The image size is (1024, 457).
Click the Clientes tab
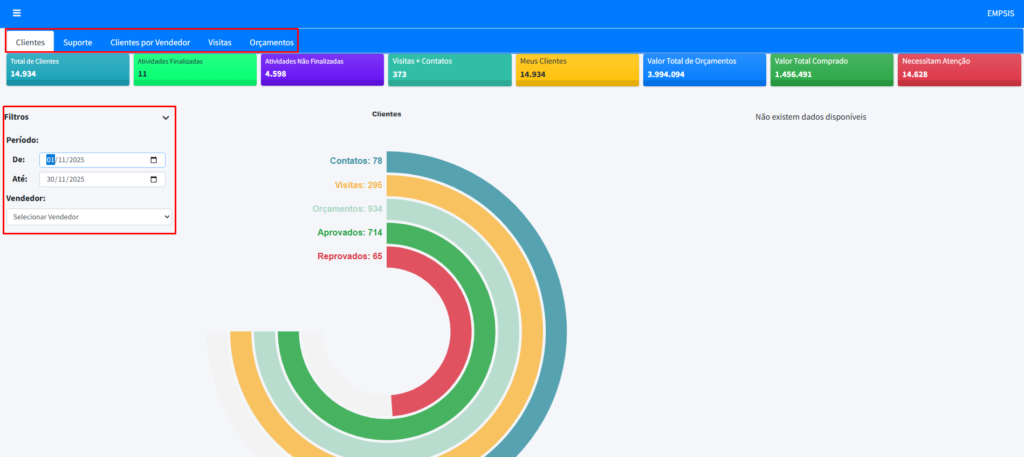click(30, 43)
